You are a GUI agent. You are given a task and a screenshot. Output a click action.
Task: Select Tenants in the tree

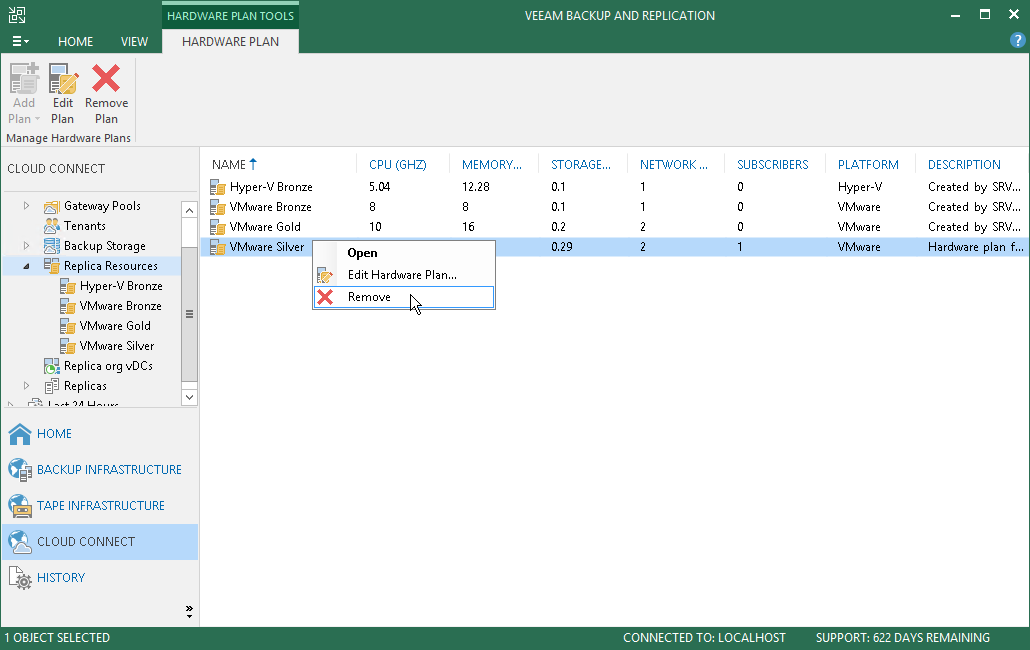tap(84, 226)
